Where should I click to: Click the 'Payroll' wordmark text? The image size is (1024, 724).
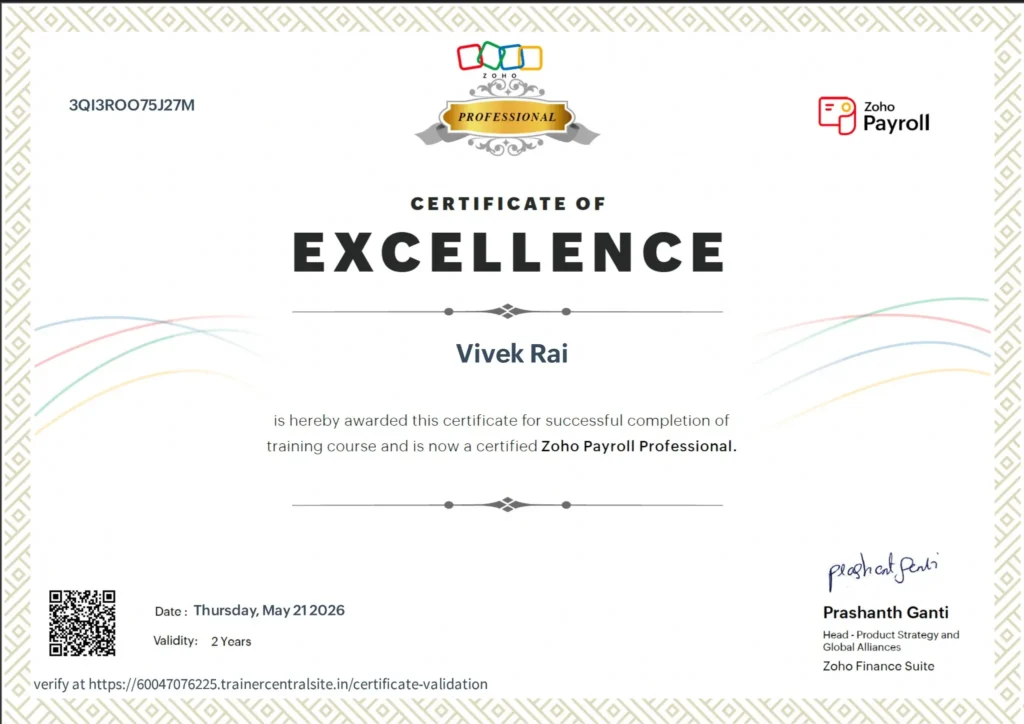pos(896,123)
